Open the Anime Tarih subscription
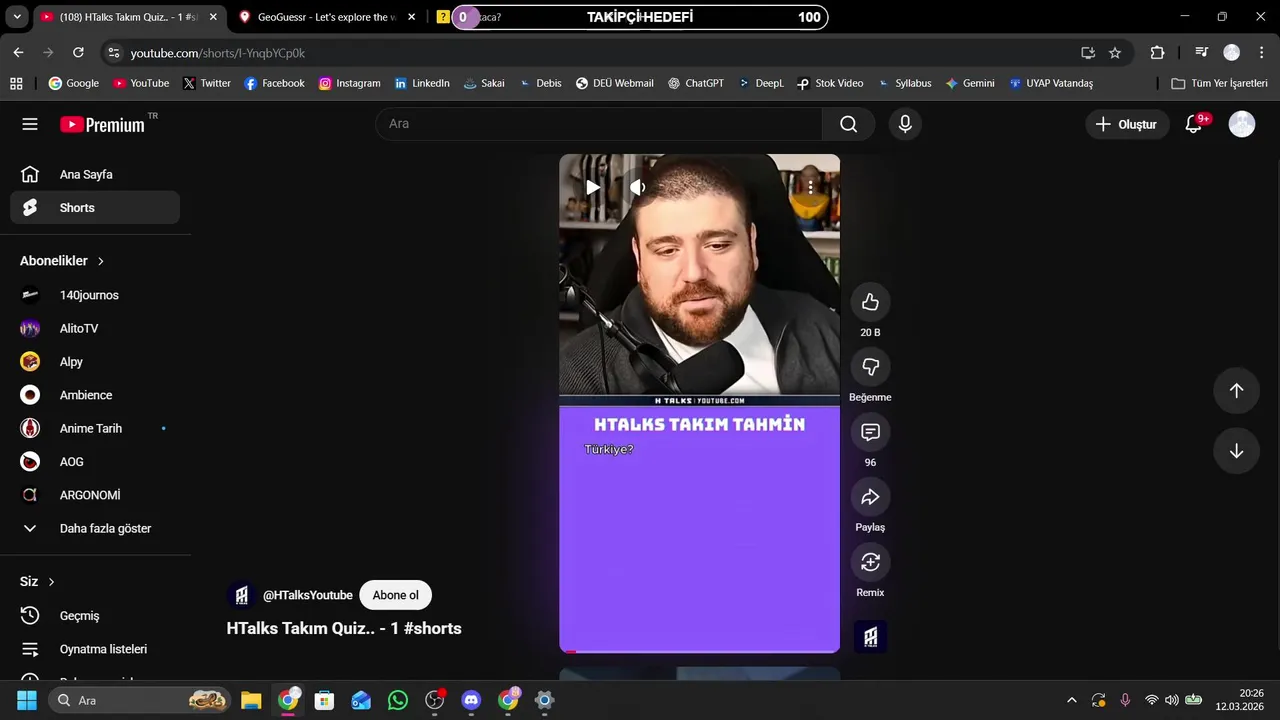The image size is (1280, 720). [x=95, y=428]
